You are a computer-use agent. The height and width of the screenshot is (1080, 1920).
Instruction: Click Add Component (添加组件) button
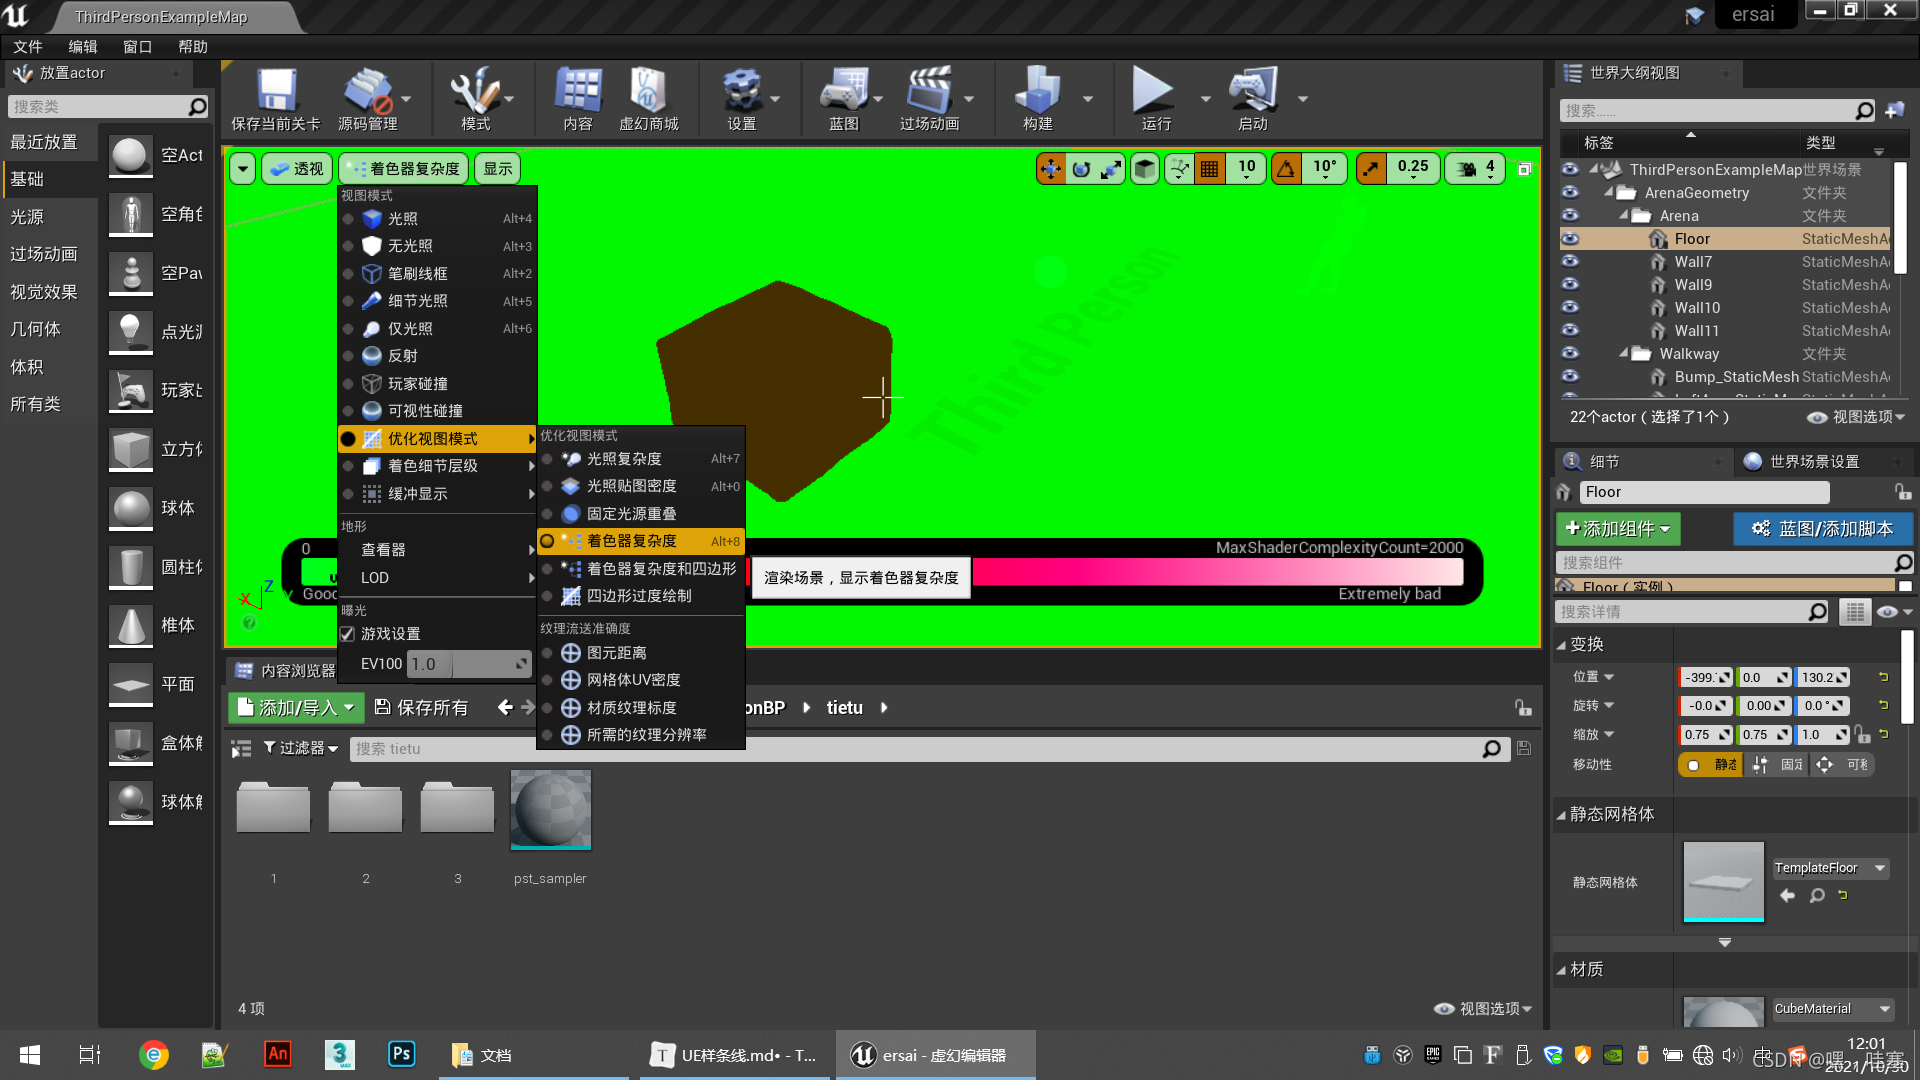click(x=1617, y=529)
